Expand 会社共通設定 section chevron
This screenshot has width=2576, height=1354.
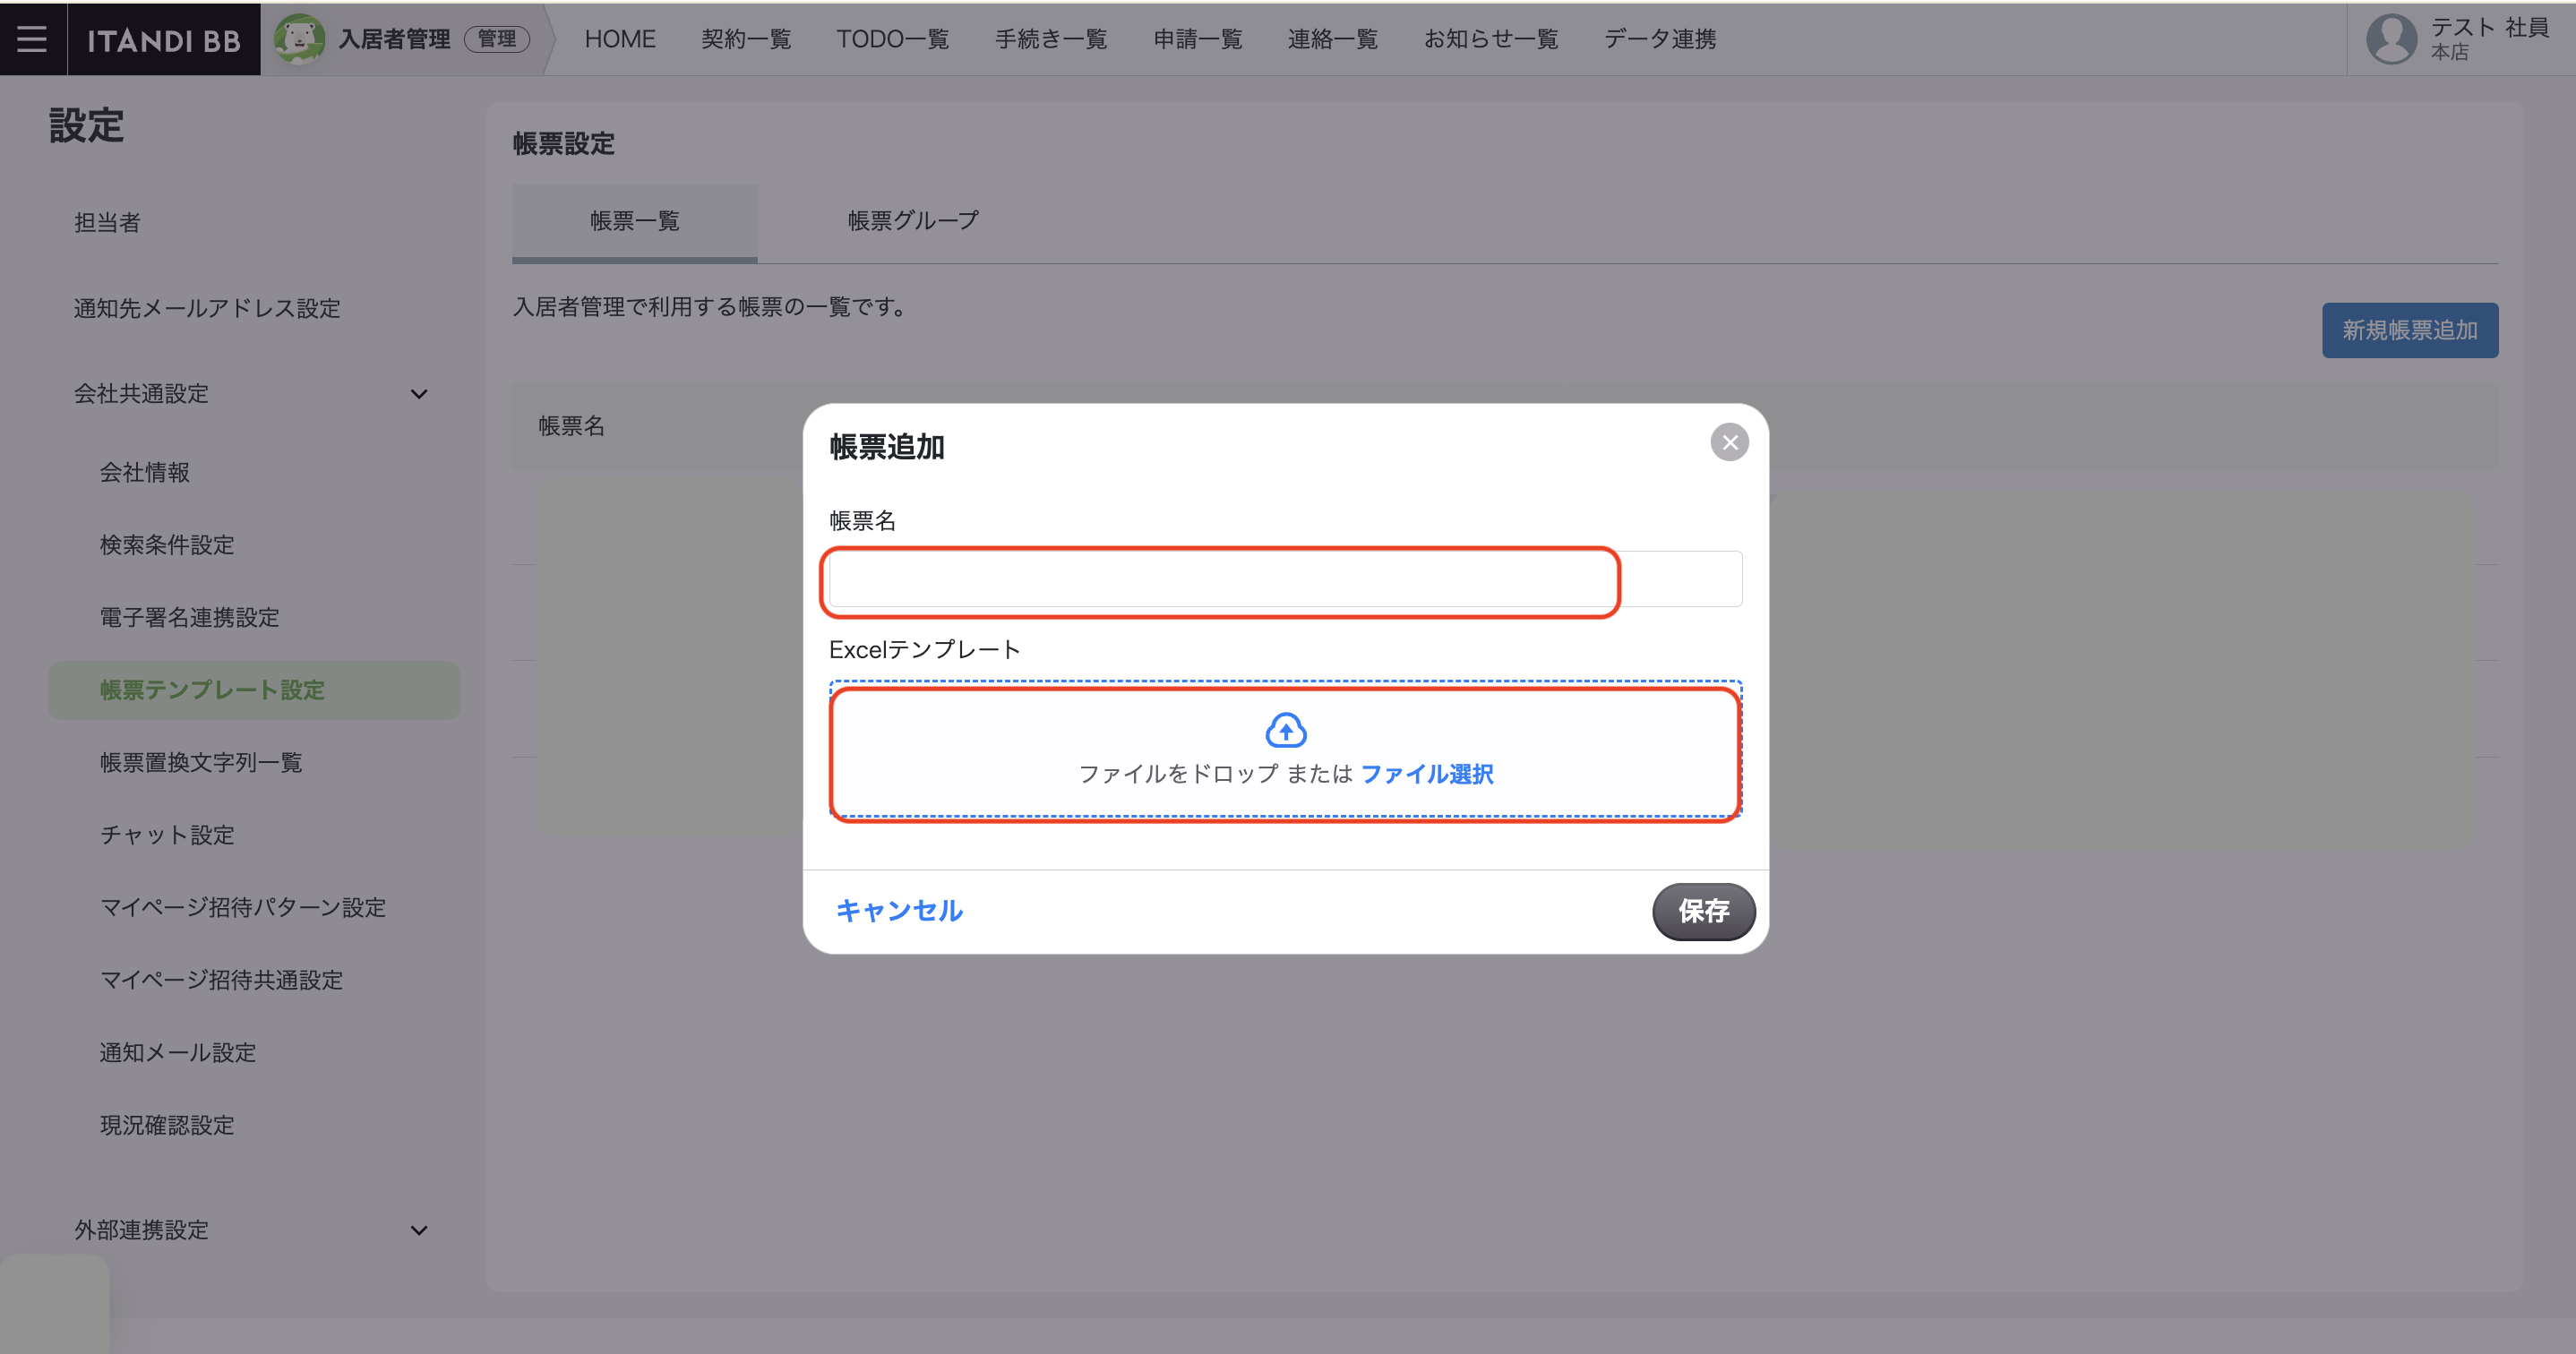point(419,394)
